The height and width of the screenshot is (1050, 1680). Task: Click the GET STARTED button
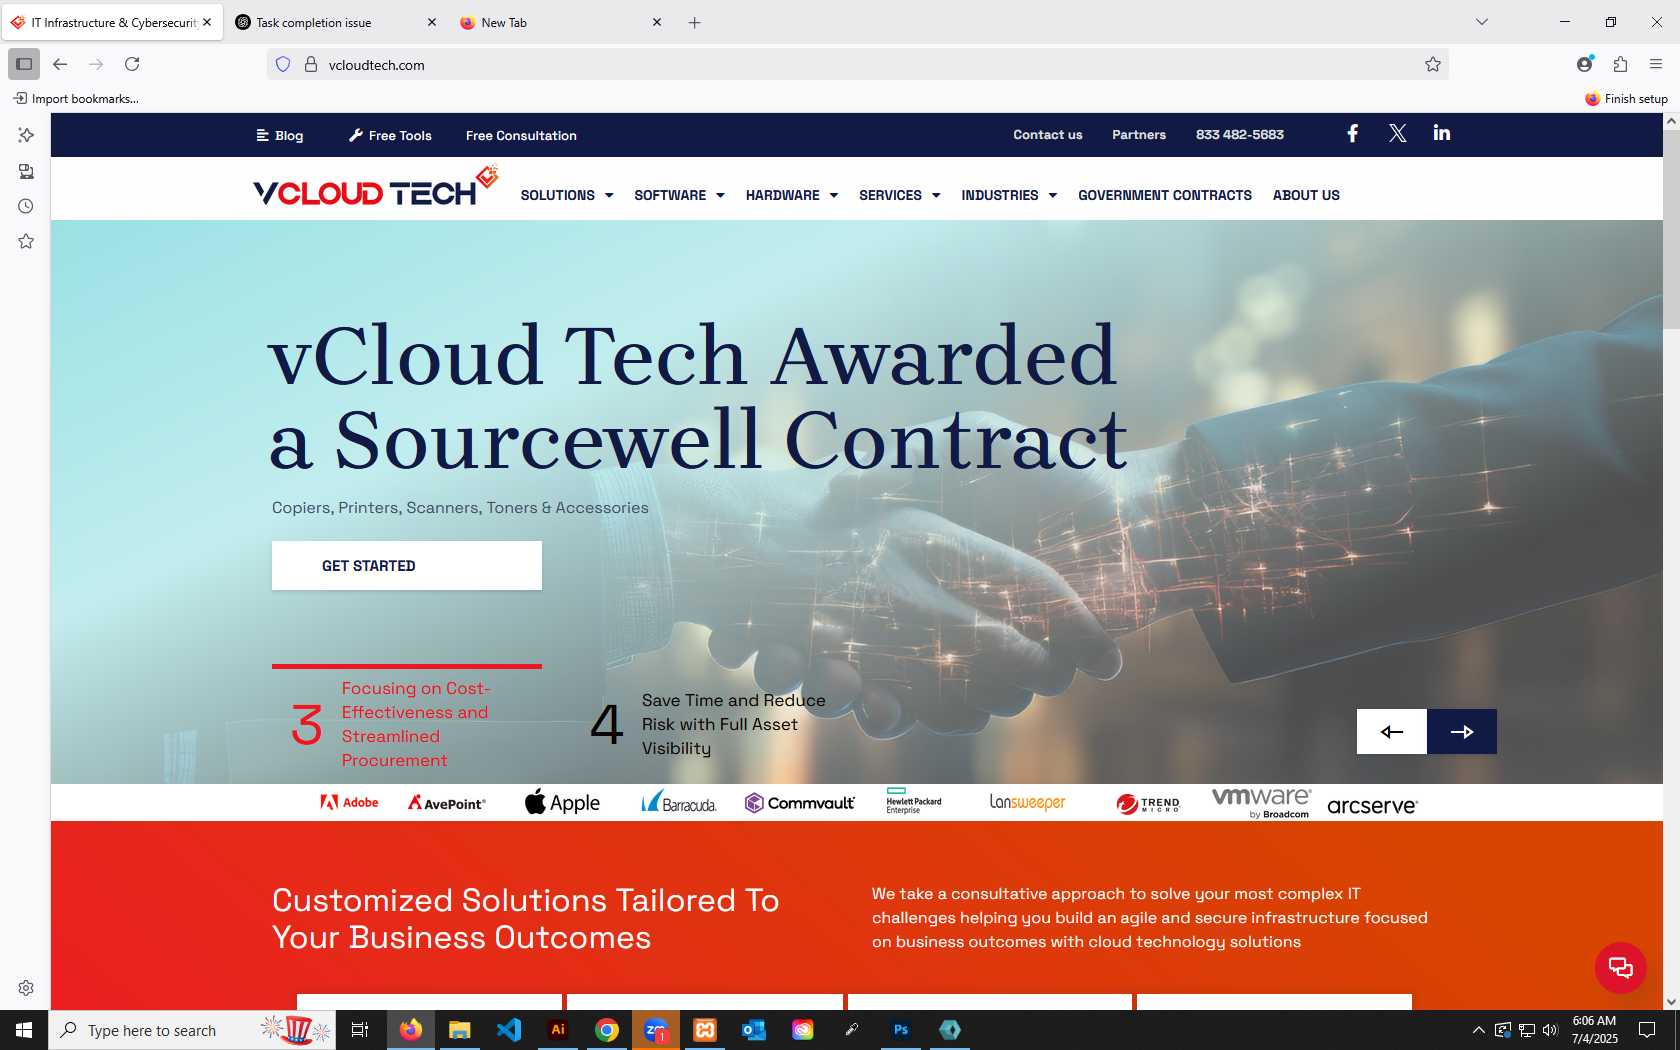point(407,566)
